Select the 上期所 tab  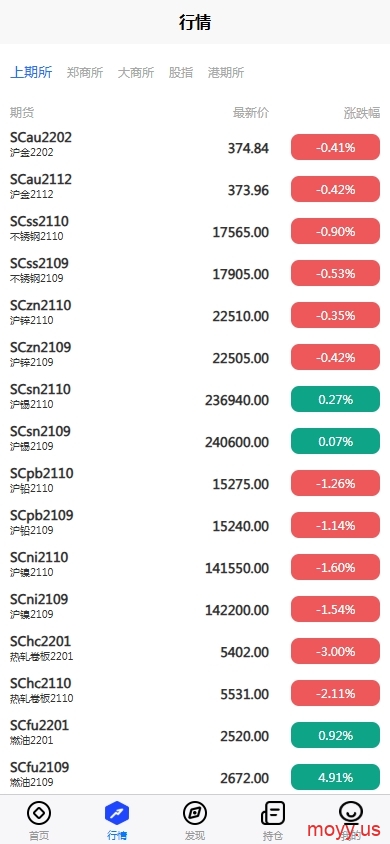click(31, 73)
